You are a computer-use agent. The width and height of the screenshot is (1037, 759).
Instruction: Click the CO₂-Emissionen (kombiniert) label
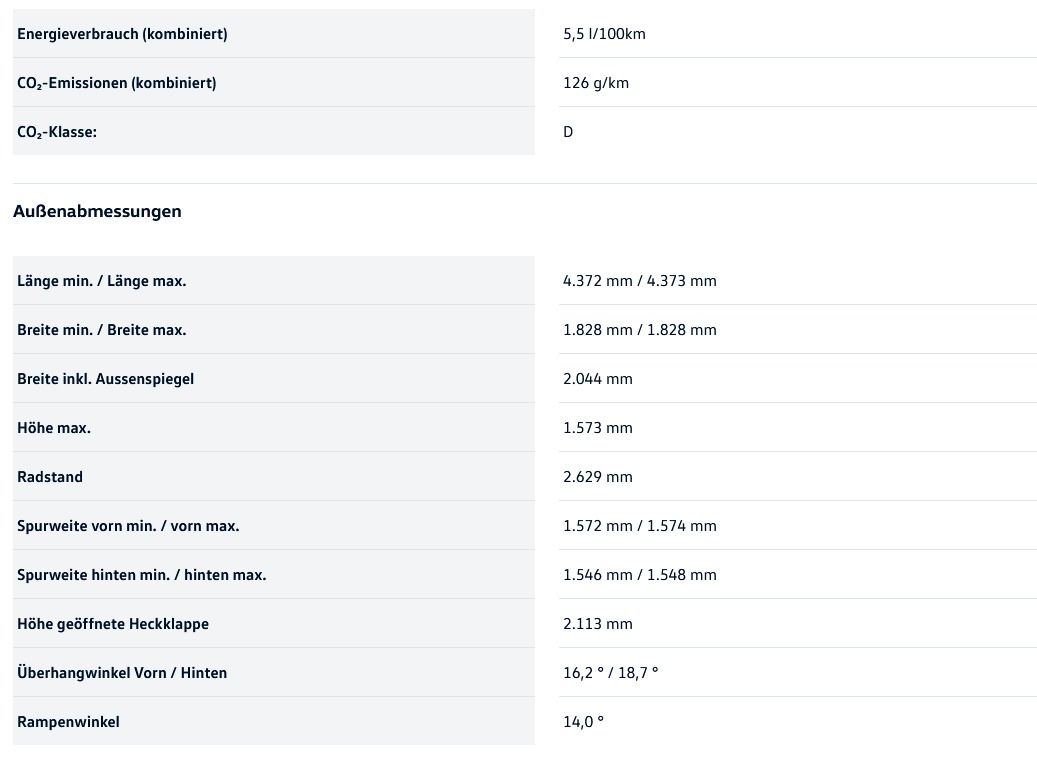pos(116,83)
